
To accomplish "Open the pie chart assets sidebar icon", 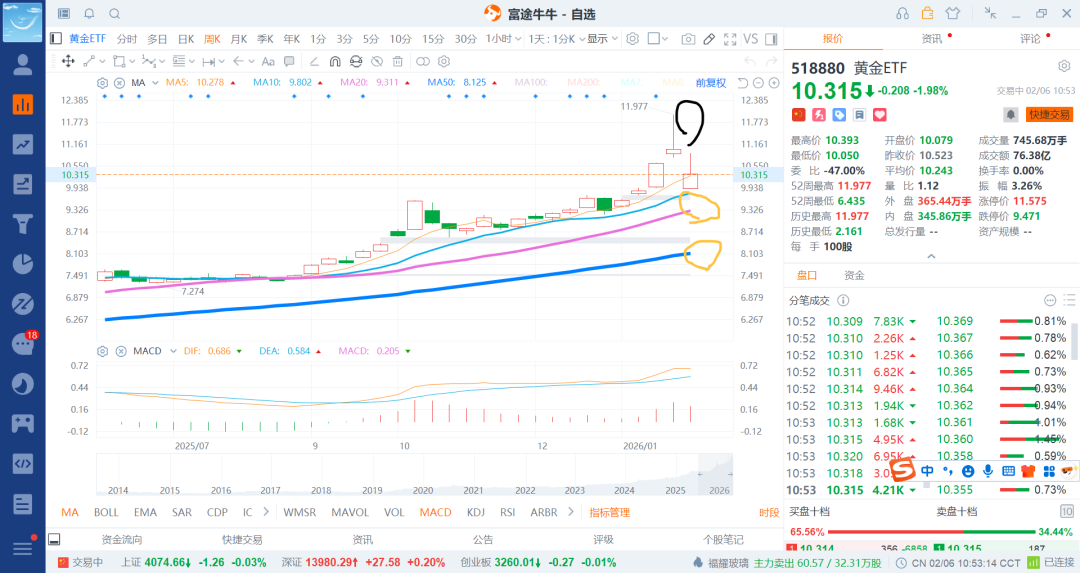I will point(23,264).
